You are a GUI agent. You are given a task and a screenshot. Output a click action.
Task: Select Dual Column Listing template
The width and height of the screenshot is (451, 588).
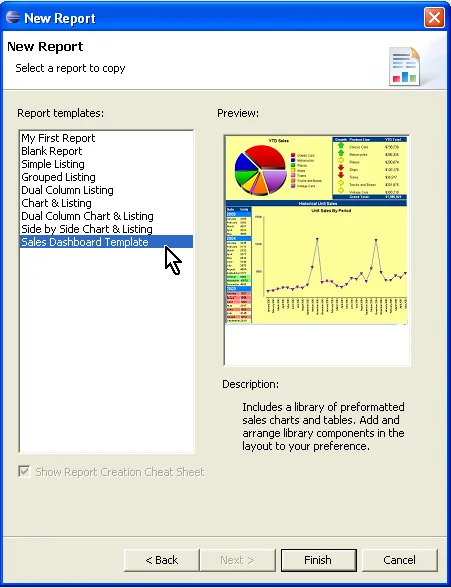point(67,190)
